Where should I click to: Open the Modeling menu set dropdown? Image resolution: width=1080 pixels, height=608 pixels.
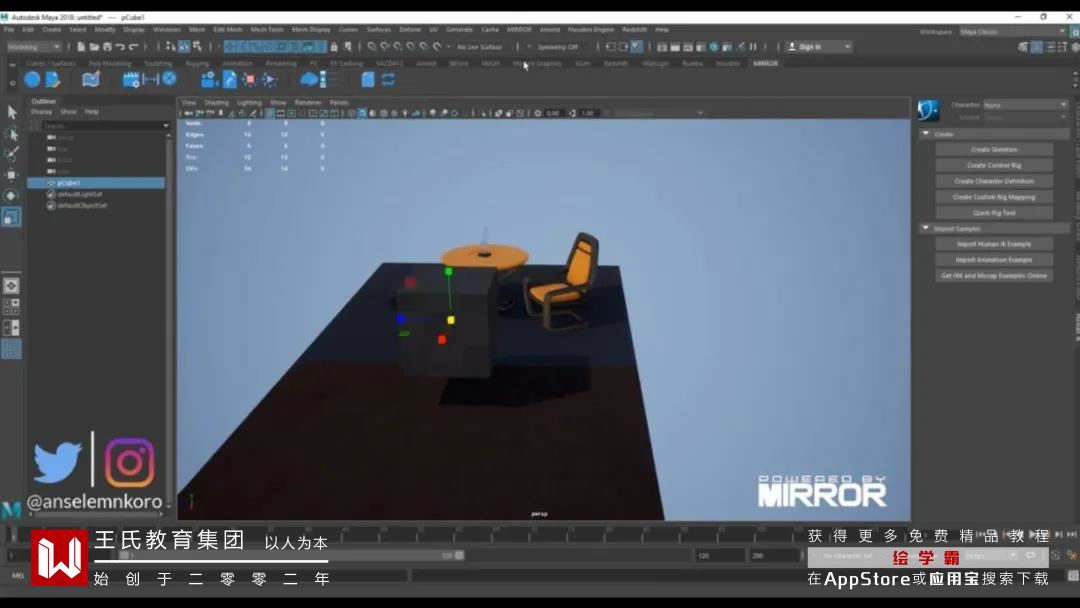click(34, 47)
